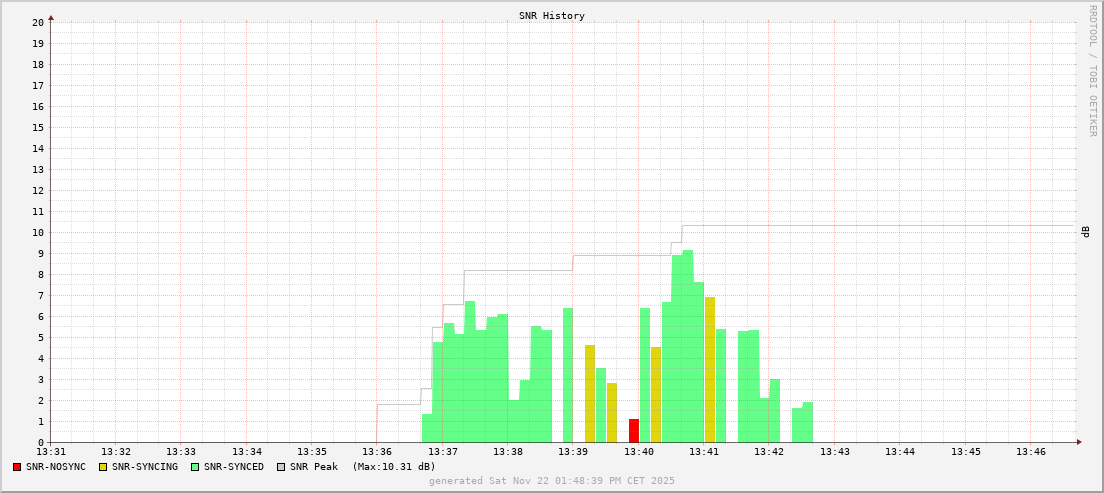Click the gray SNR Peak legend swatch

click(x=281, y=467)
